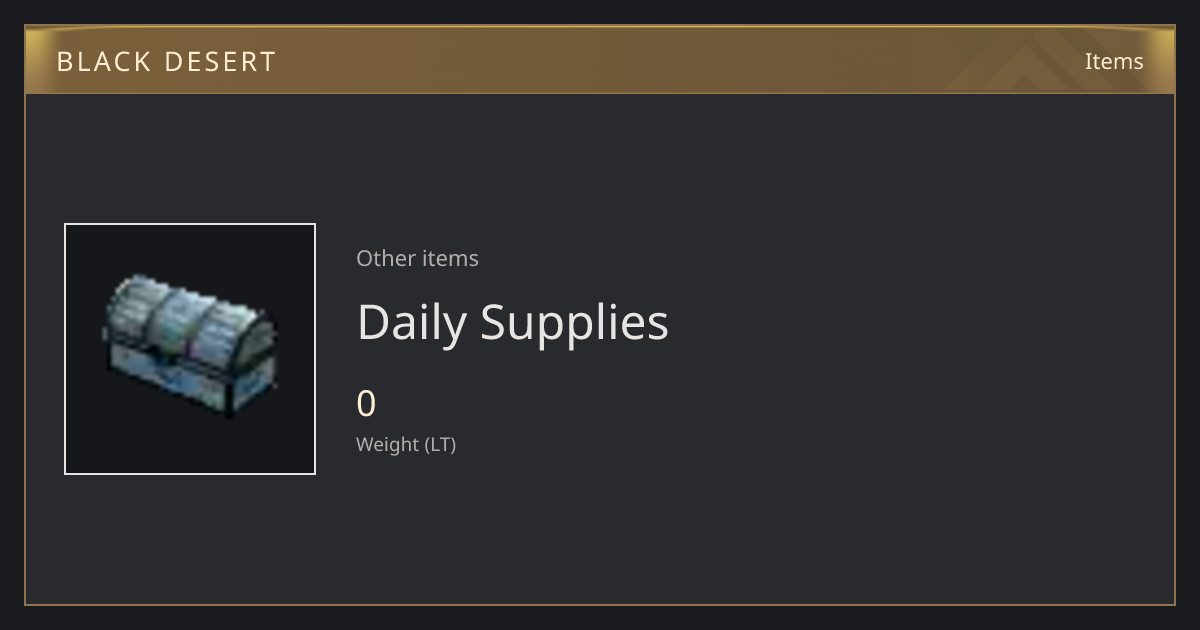Screen dimensions: 1200x630
Task: Click the Weight (LT) label
Action: click(x=406, y=444)
